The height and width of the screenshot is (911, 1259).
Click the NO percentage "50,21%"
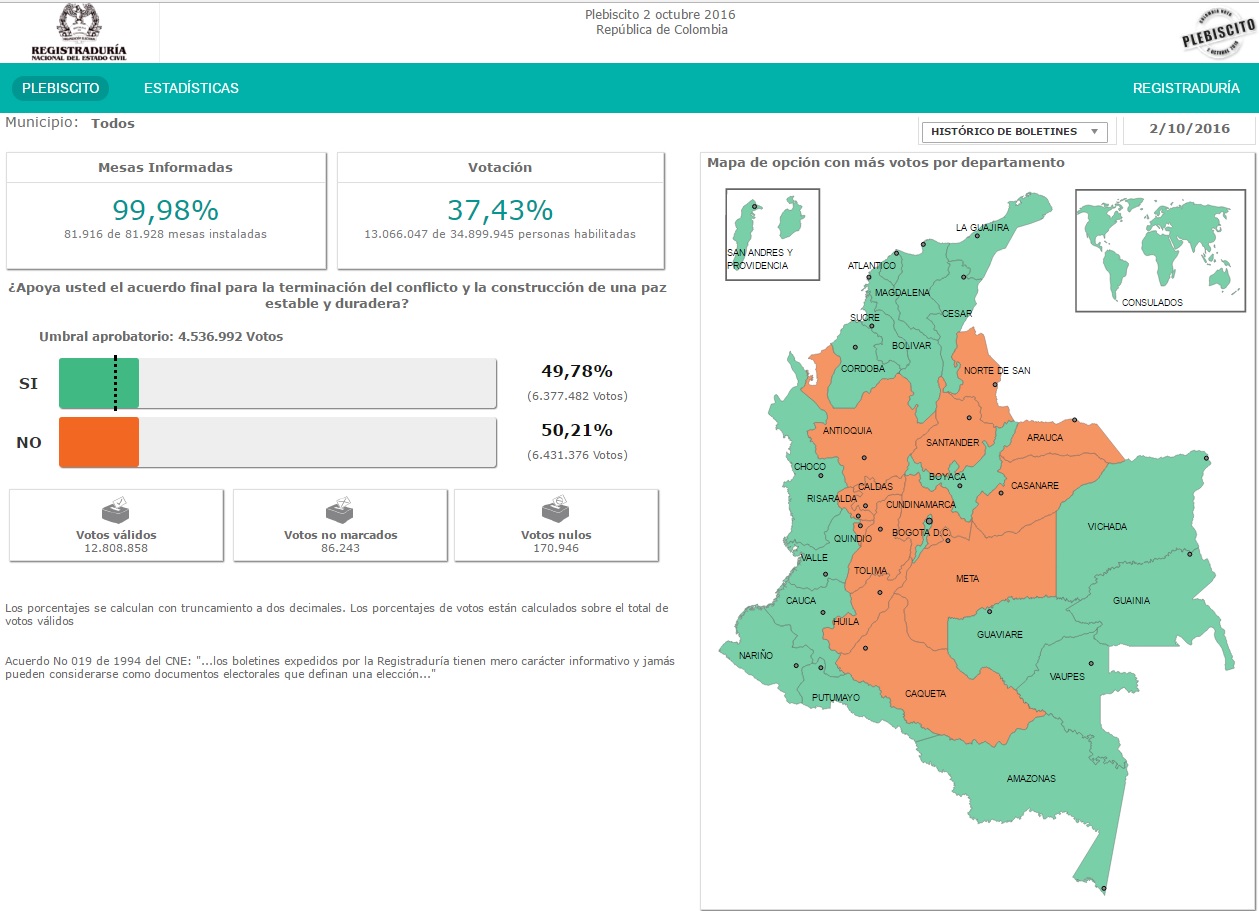[x=577, y=431]
